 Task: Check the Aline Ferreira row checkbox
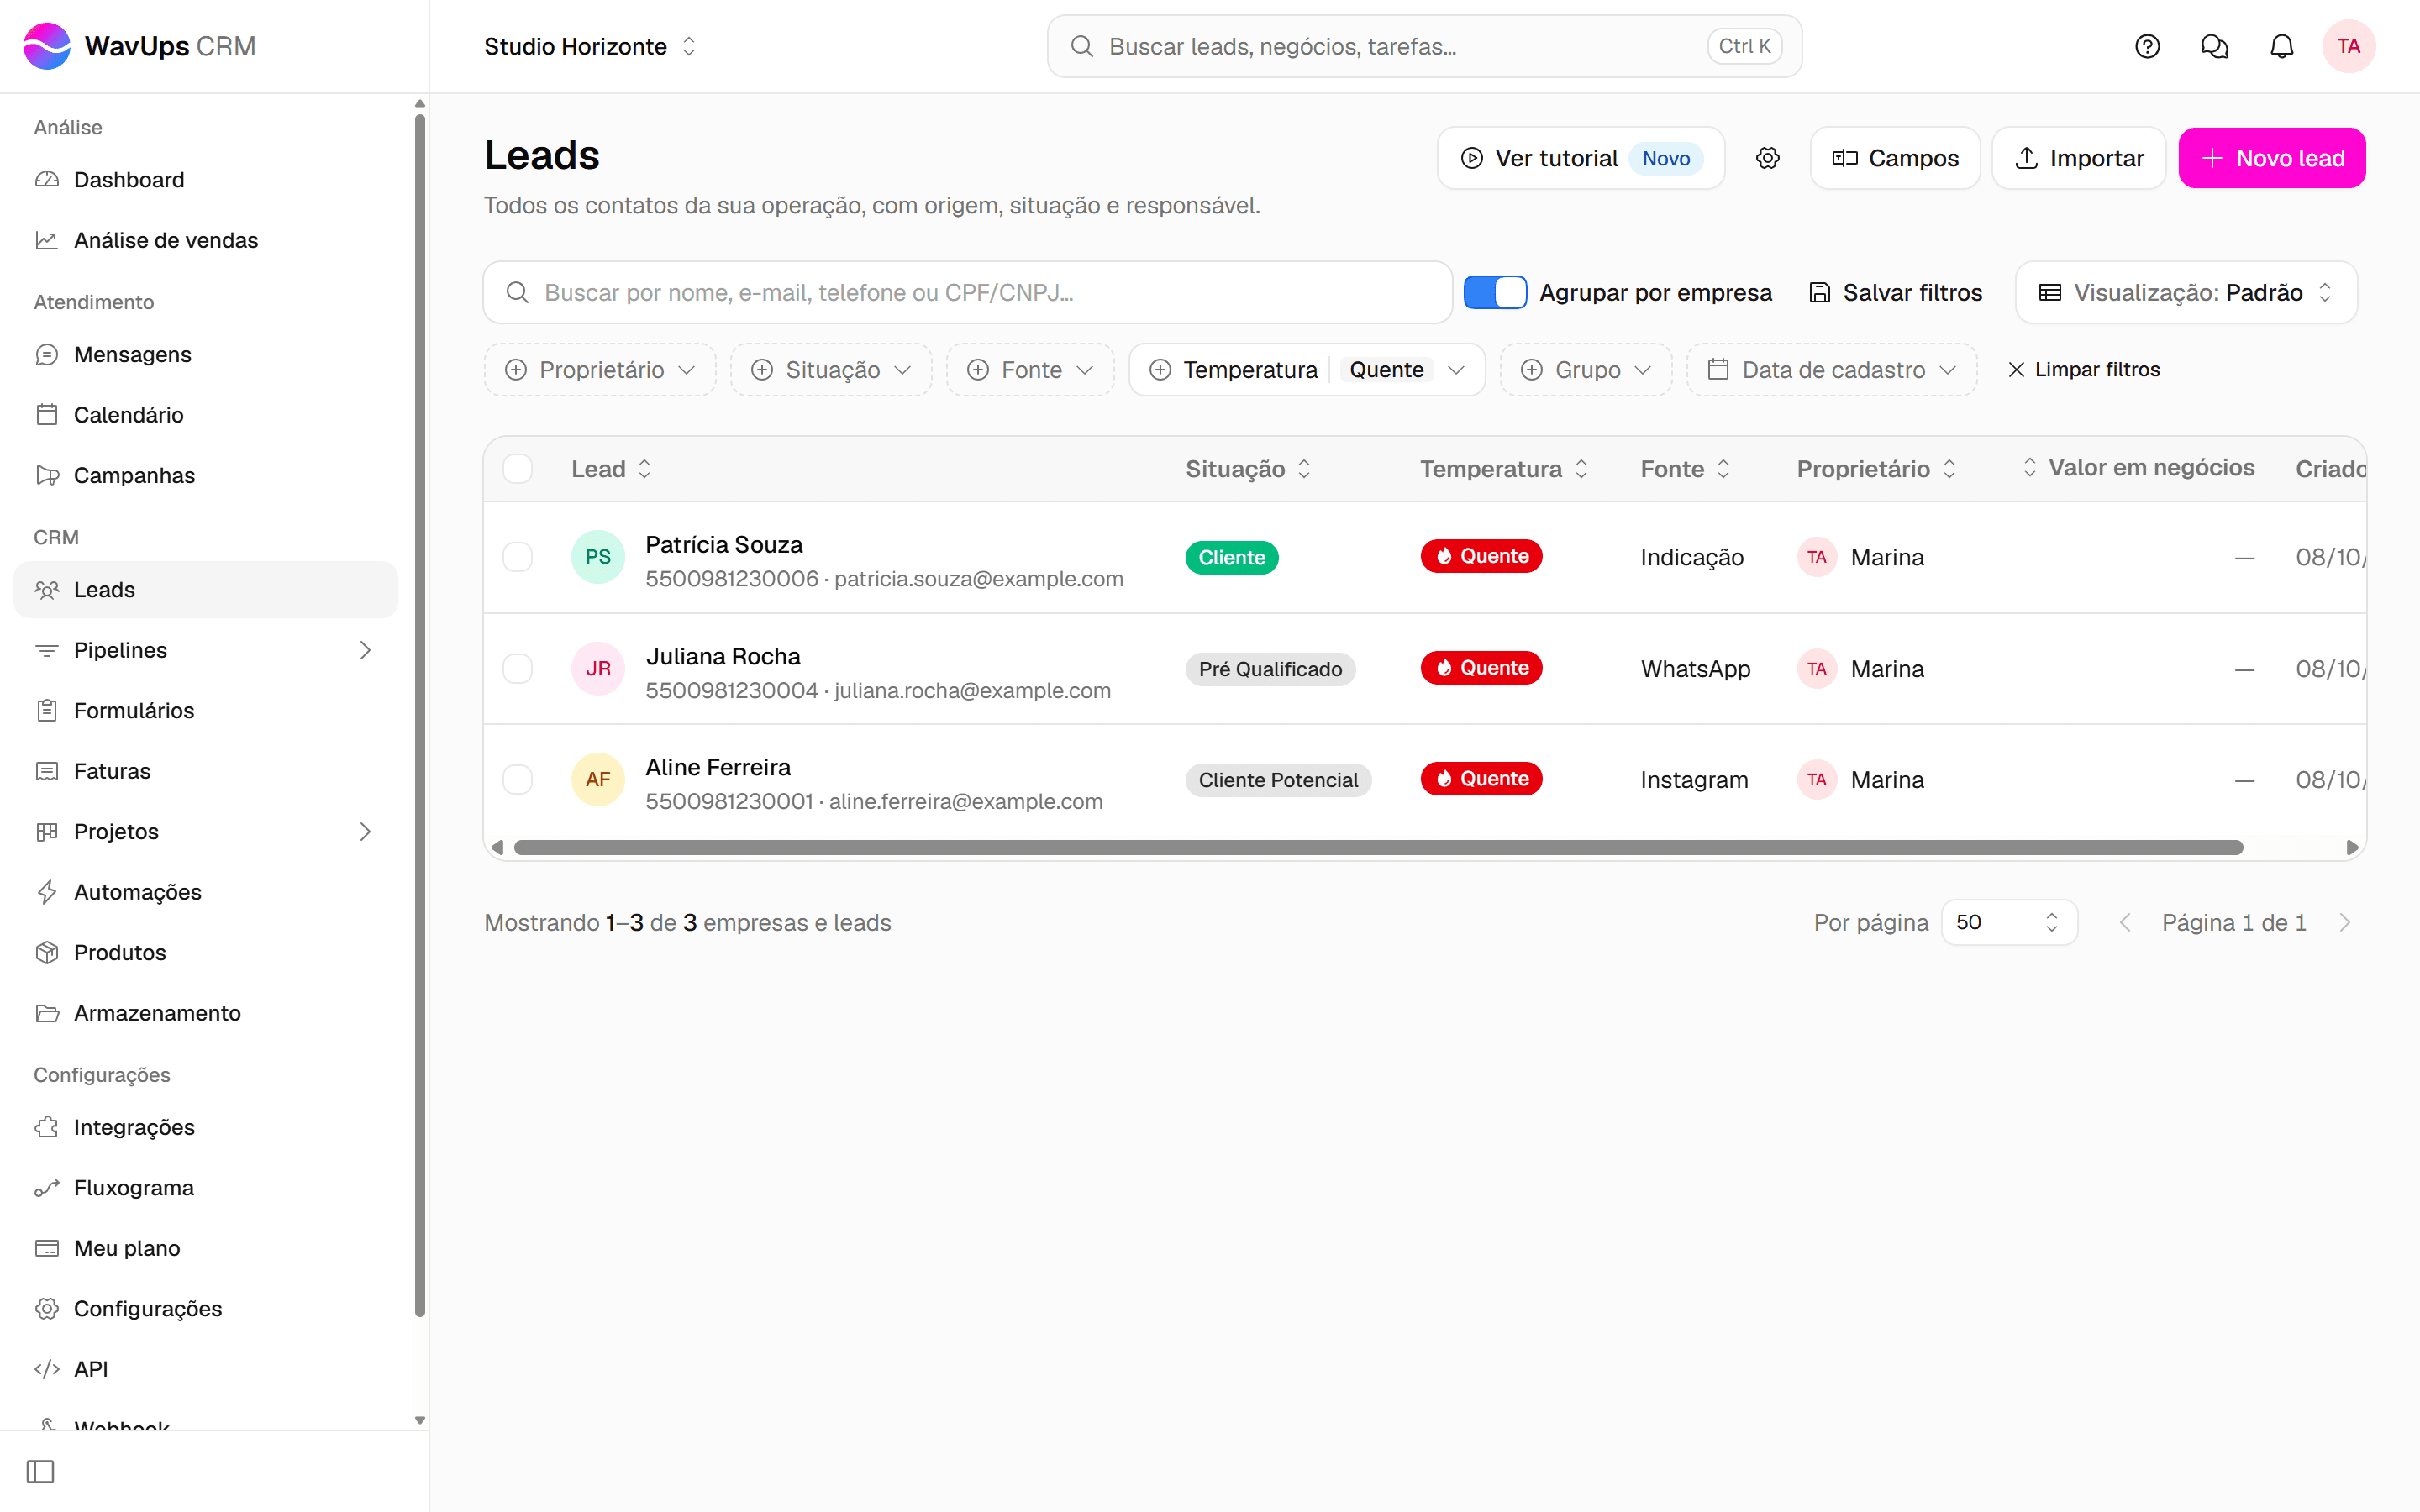point(517,779)
